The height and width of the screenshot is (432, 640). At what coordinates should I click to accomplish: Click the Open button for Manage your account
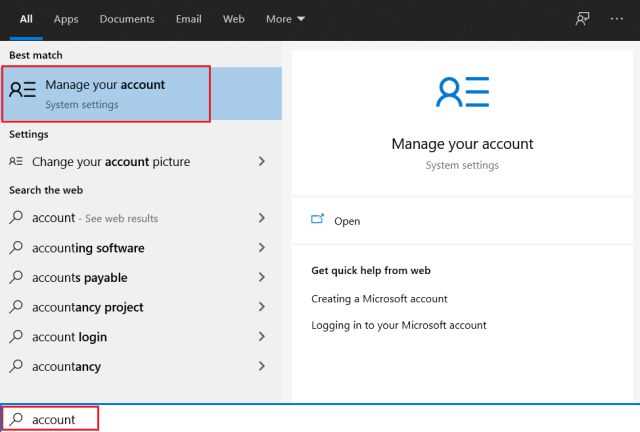462,221
